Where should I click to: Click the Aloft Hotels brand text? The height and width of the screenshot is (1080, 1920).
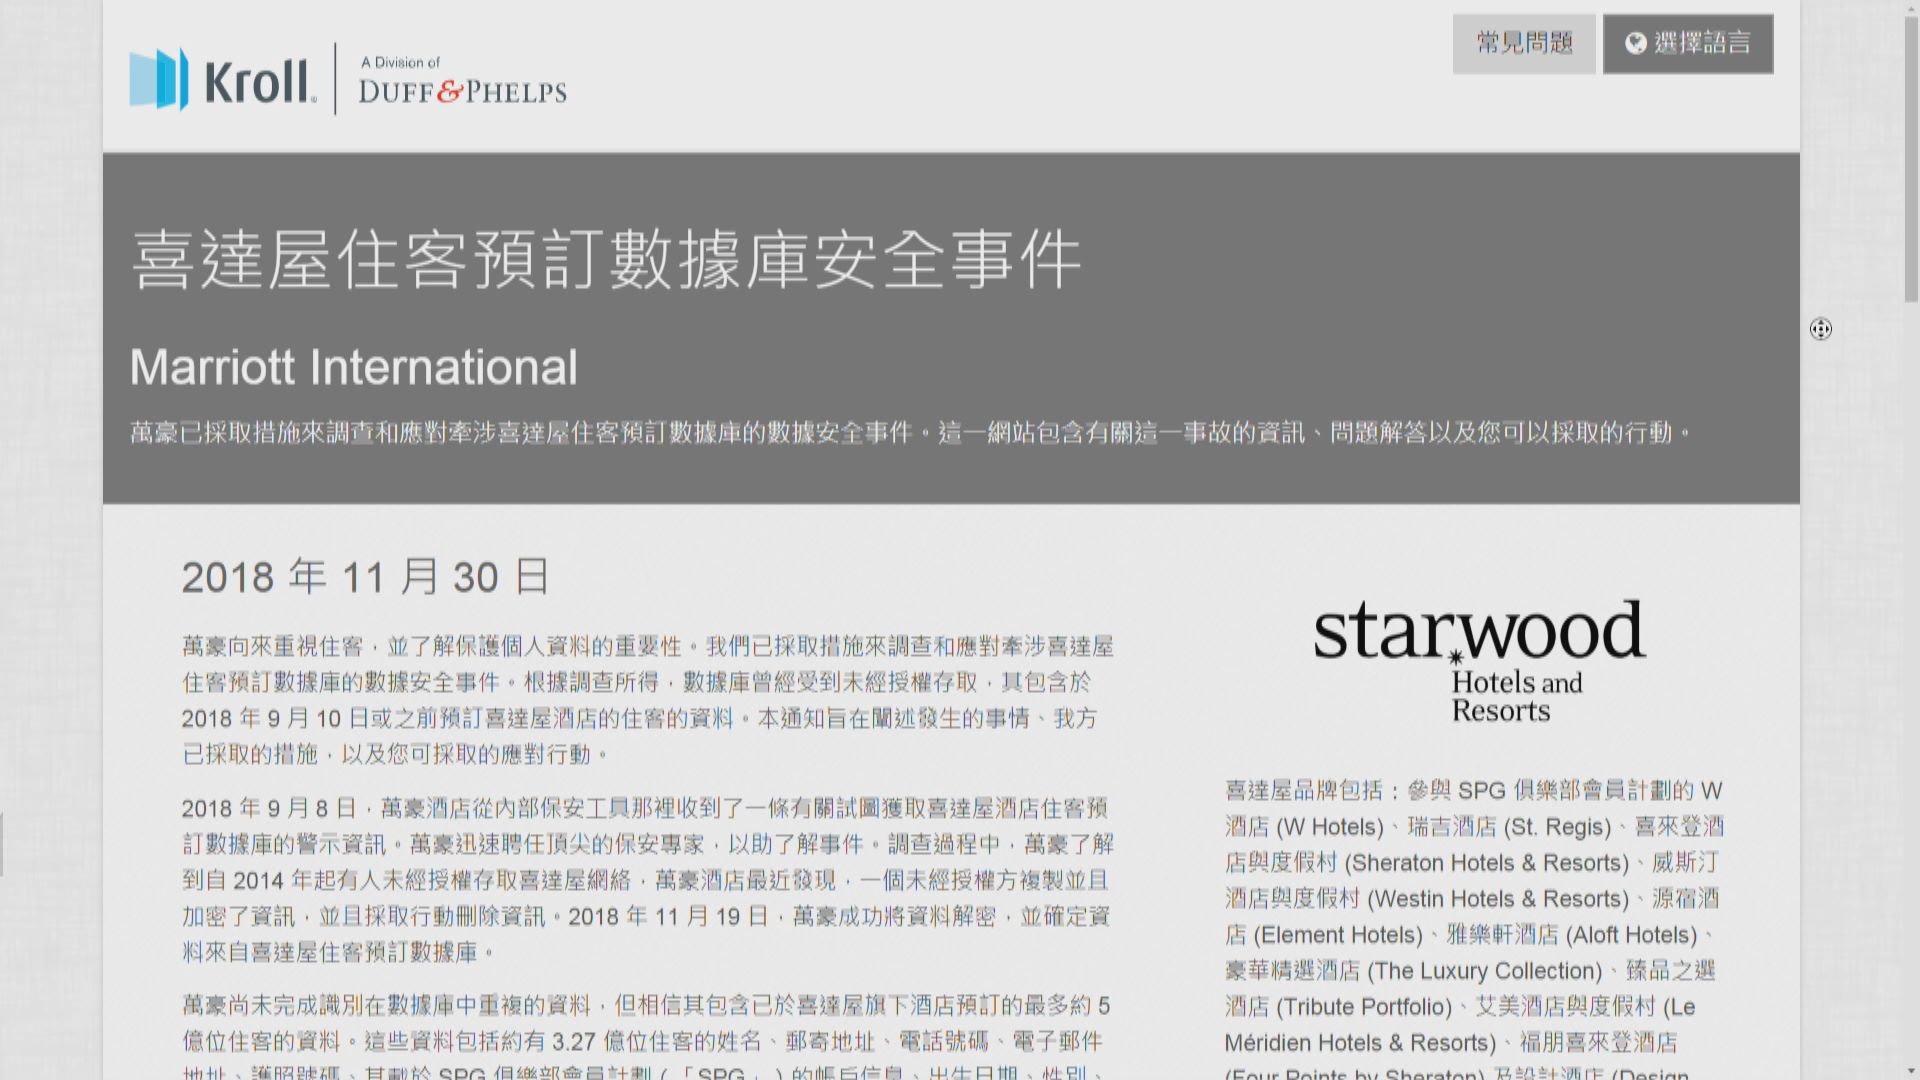(x=1630, y=935)
